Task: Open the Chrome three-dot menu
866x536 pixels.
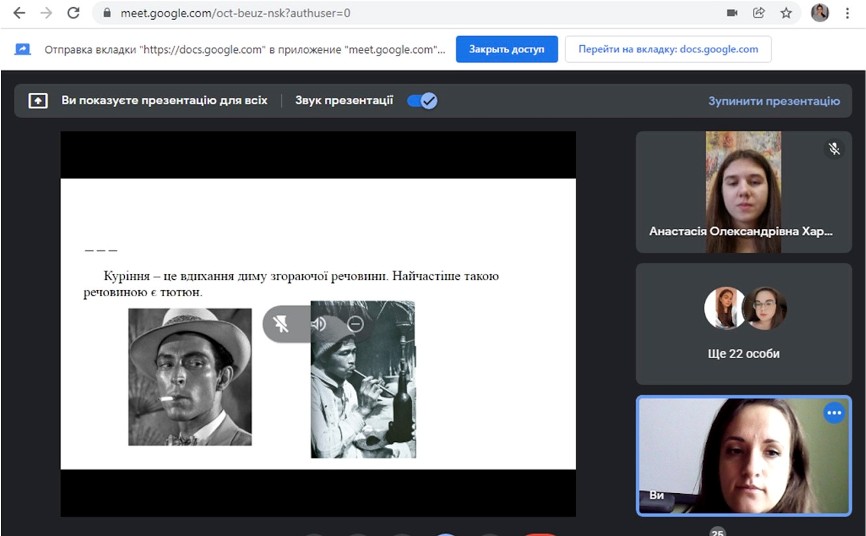Action: (x=850, y=13)
